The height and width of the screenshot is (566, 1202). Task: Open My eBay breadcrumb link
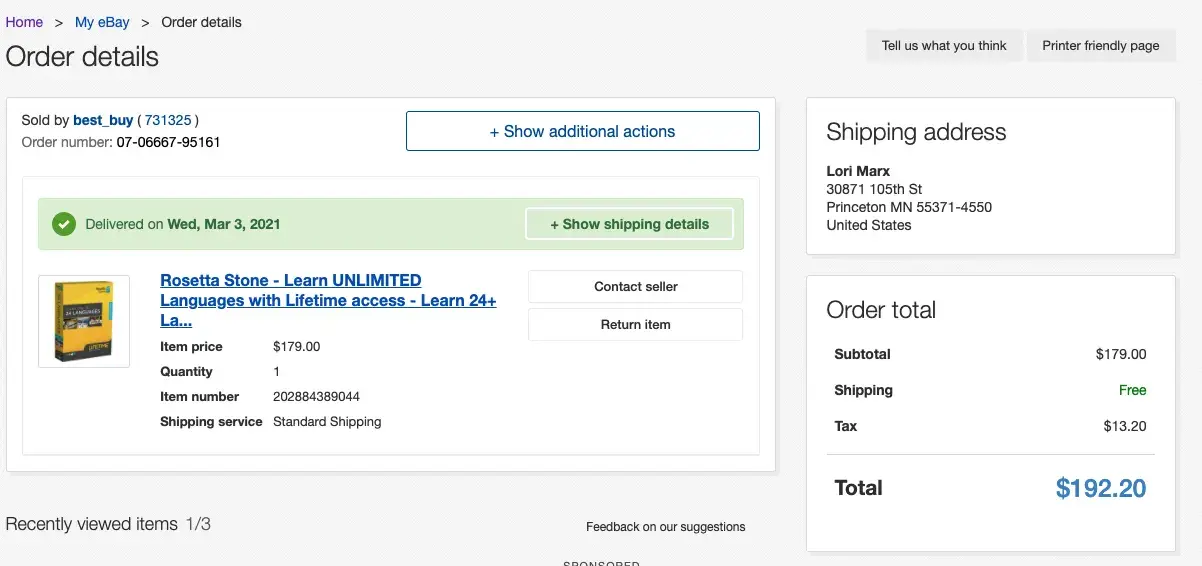[x=102, y=22]
